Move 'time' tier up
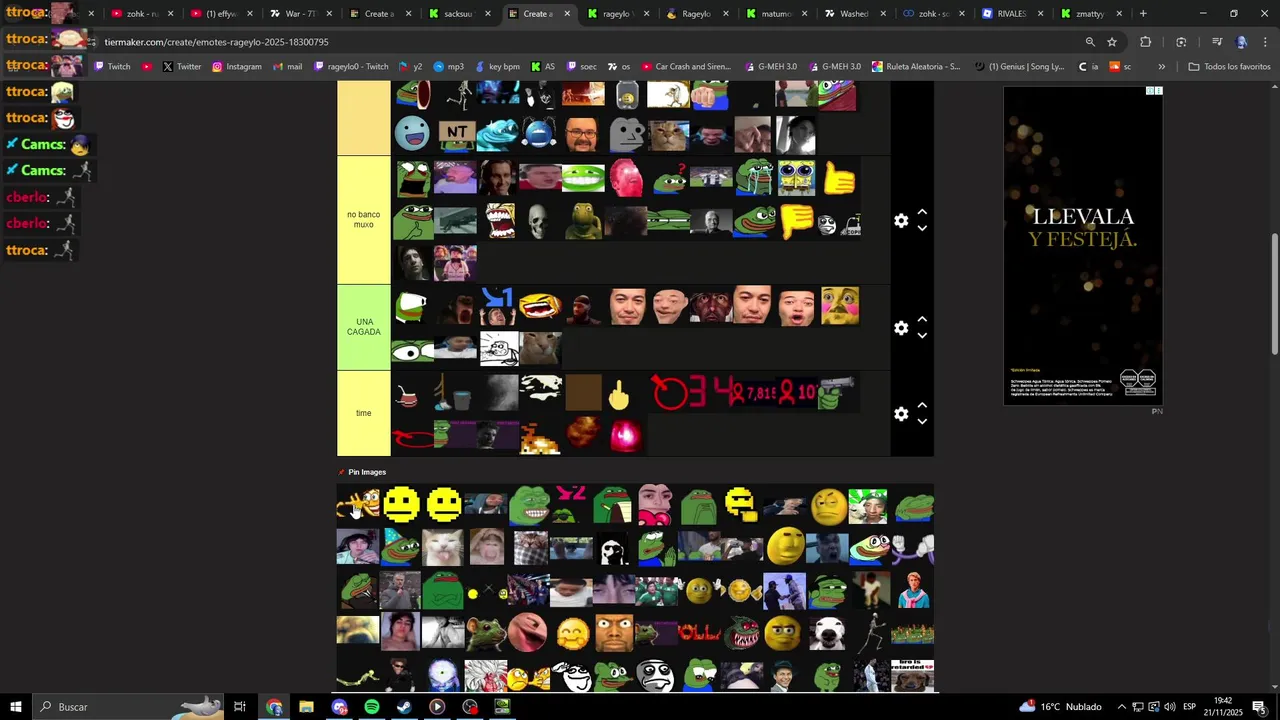 click(922, 406)
